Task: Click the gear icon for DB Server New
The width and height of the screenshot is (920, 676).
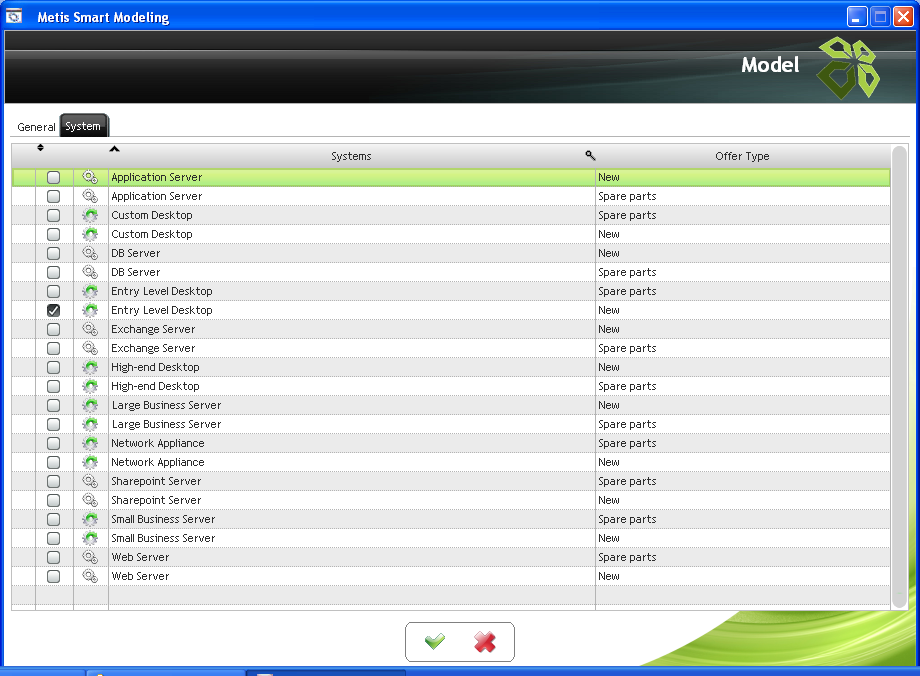Action: click(x=90, y=253)
